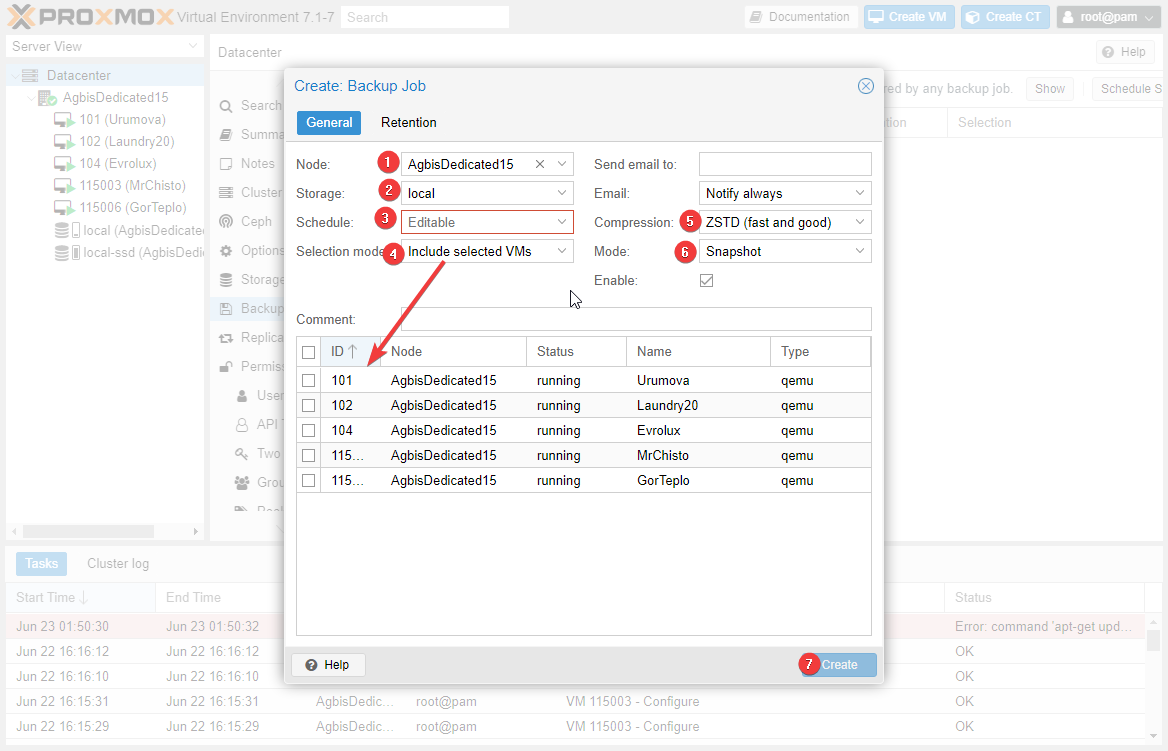Click the Search magnifier icon in side menu
Viewport: 1168px width, 751px height.
tap(226, 106)
